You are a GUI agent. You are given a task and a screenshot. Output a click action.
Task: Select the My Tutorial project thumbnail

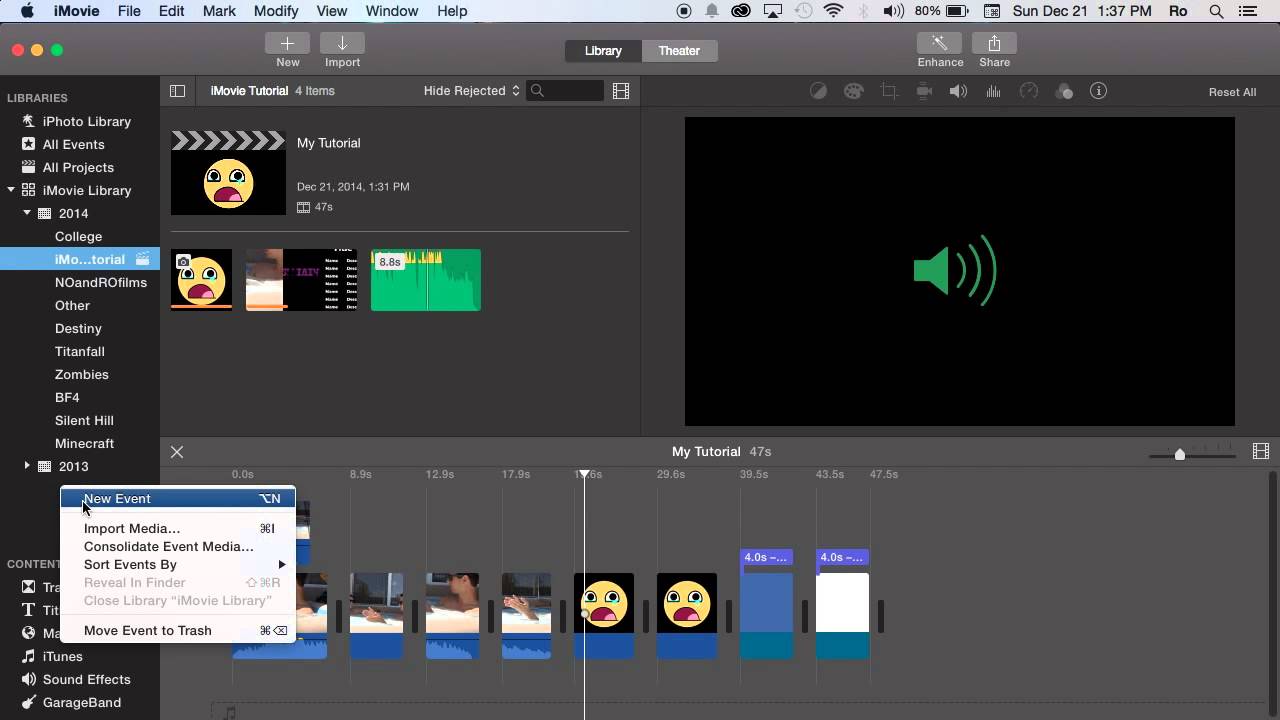tap(228, 172)
